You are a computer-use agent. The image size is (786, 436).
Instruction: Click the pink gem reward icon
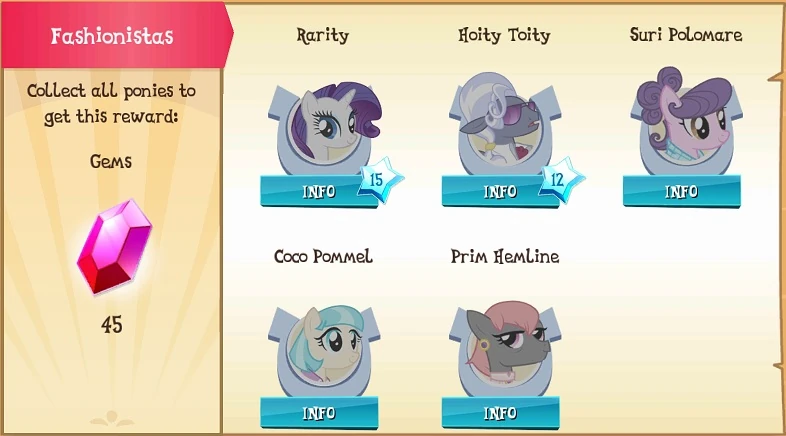pos(110,245)
